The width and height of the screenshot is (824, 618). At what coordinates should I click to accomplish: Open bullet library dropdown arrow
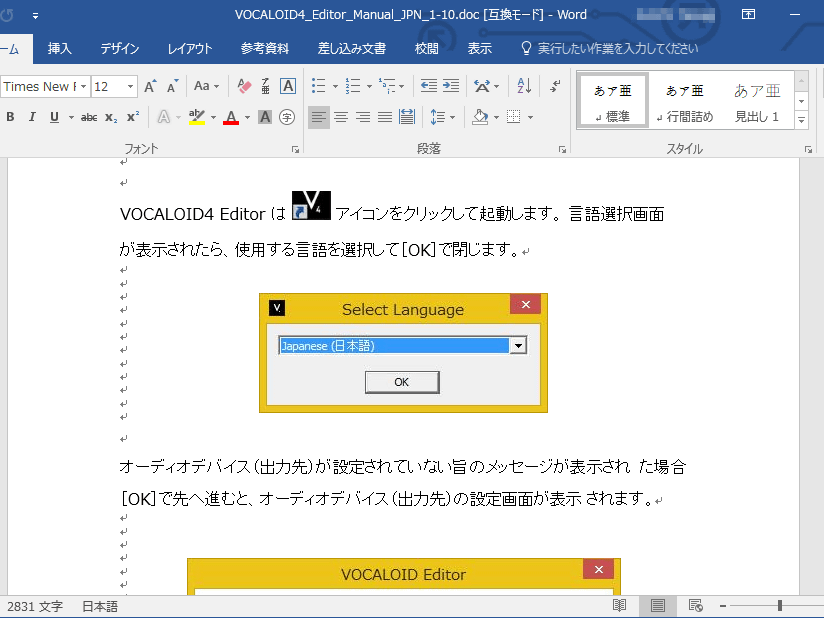(335, 86)
